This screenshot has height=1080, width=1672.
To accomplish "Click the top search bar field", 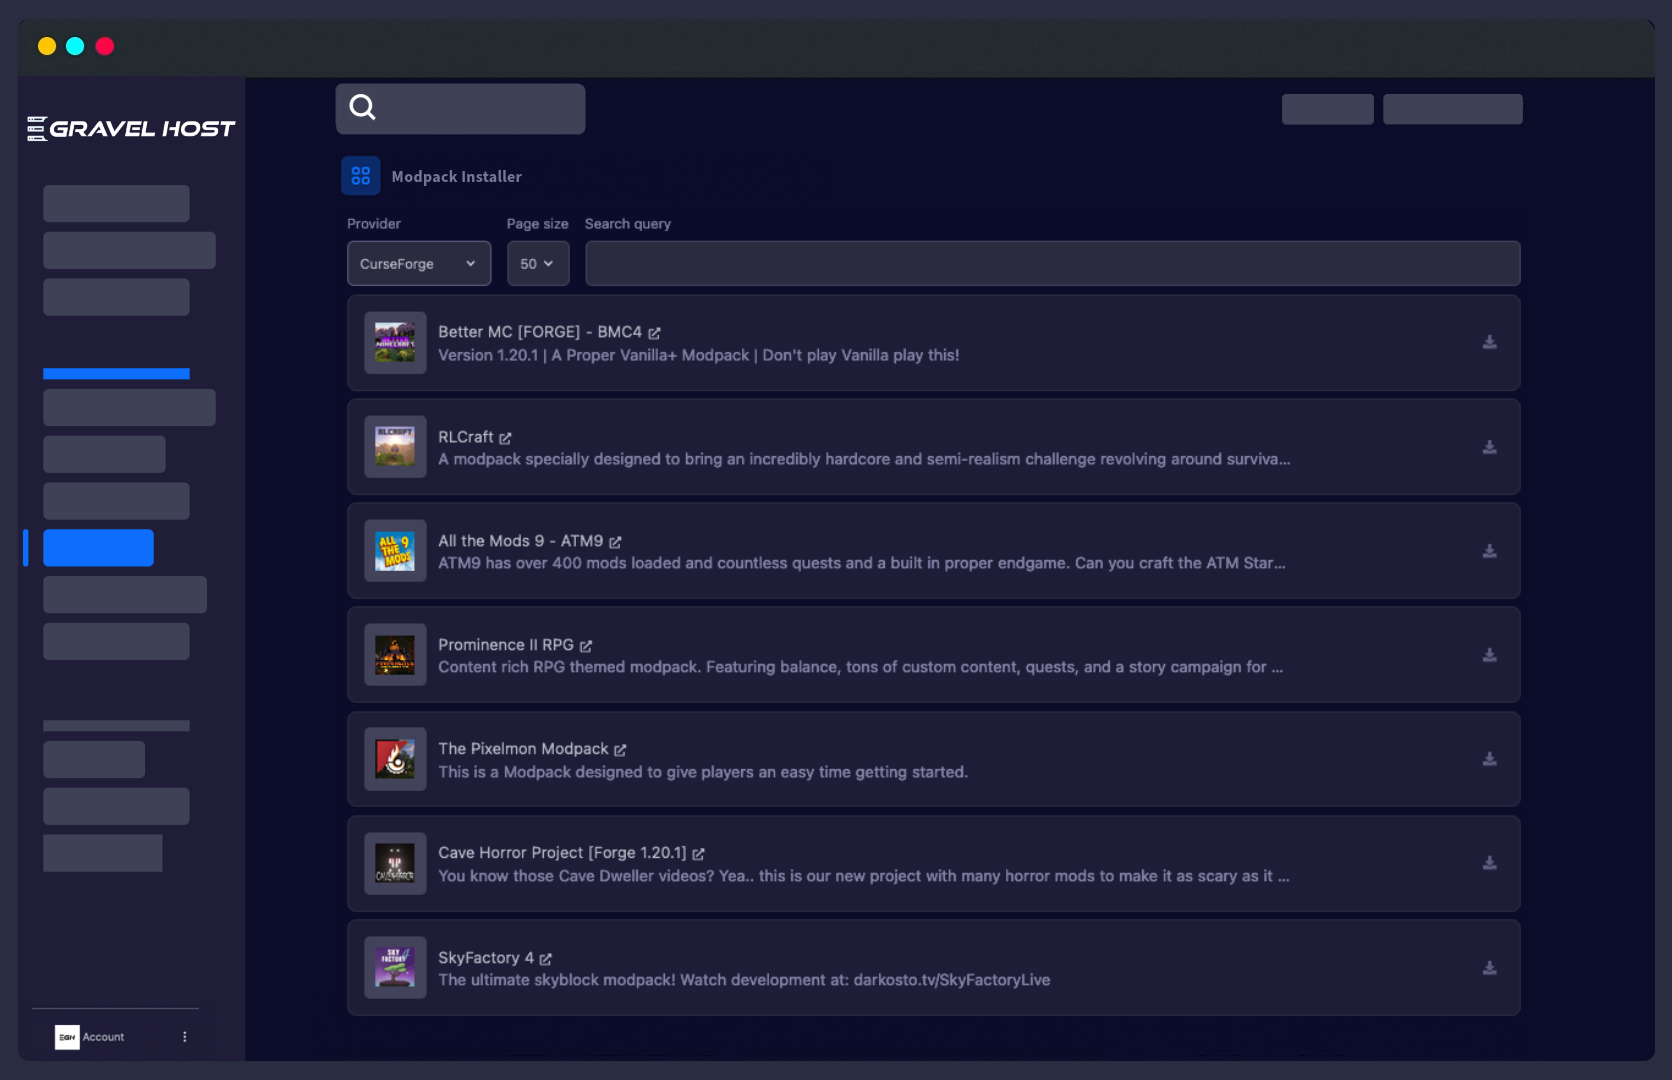I will tap(460, 108).
